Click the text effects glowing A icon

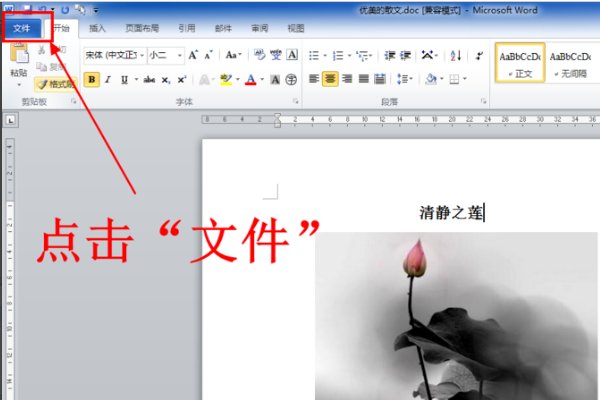point(204,80)
